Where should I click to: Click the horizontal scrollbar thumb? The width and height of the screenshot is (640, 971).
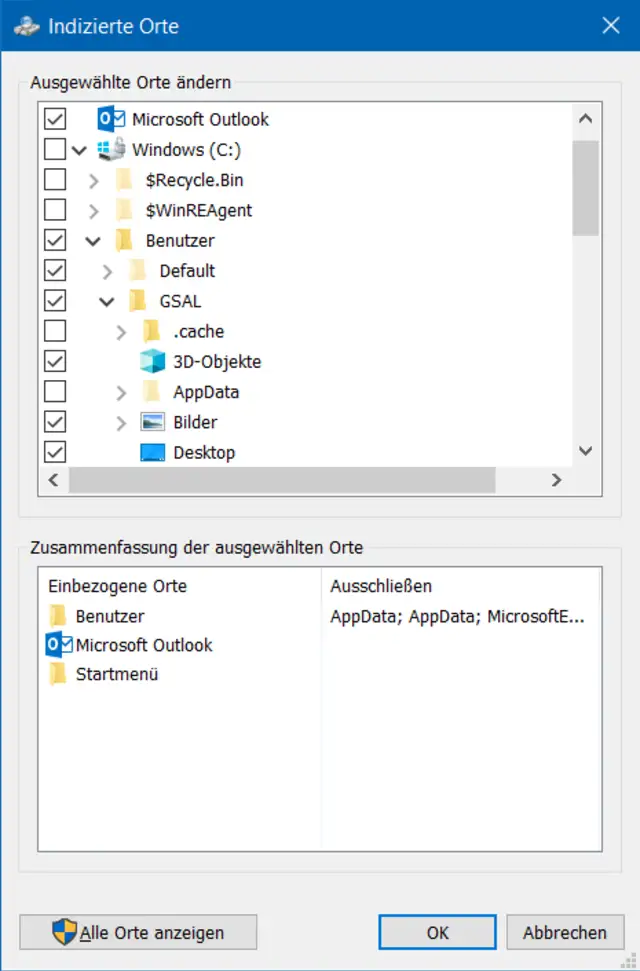[x=282, y=480]
